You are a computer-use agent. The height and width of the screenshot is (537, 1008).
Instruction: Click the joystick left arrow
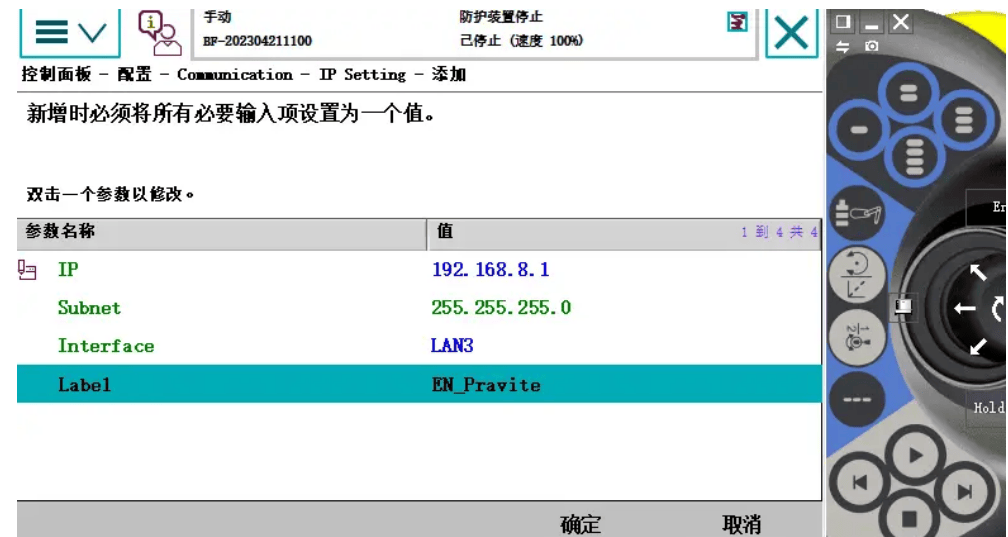(964, 309)
